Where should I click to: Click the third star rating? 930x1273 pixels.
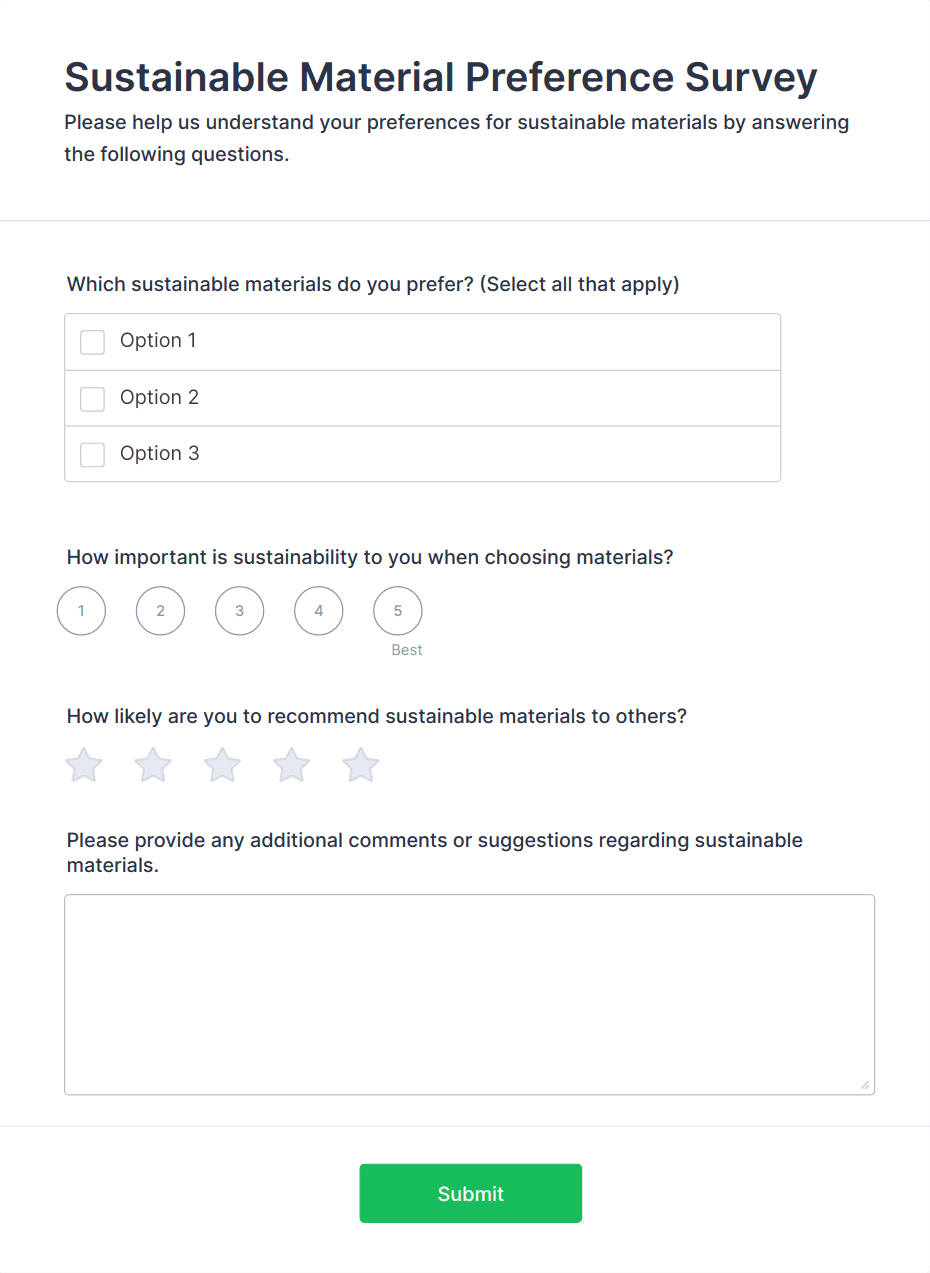tap(222, 766)
